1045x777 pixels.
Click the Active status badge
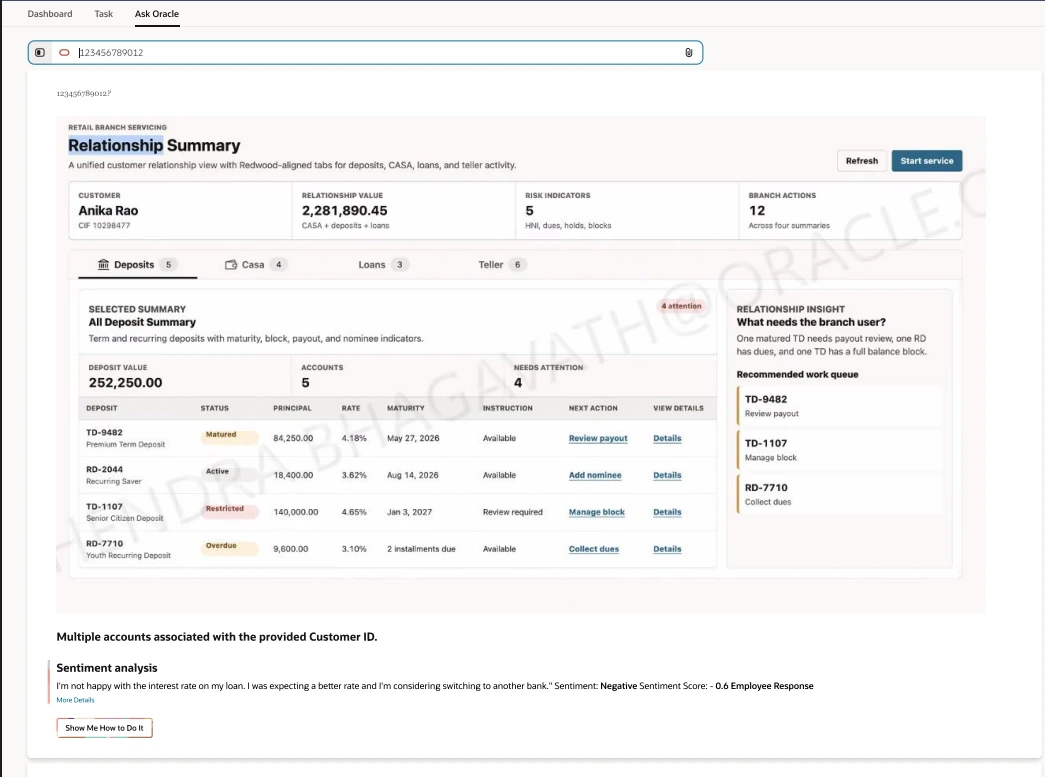pyautogui.click(x=229, y=472)
